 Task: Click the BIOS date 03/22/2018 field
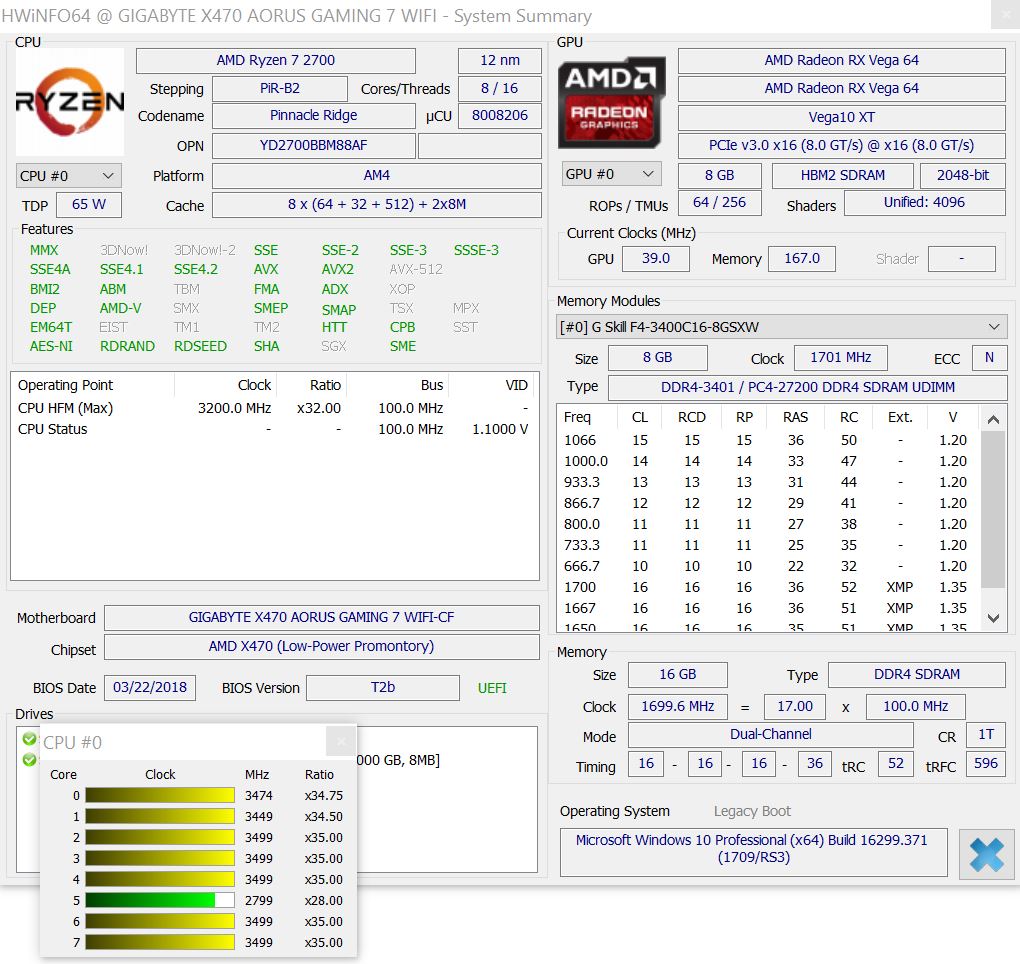pyautogui.click(x=150, y=688)
